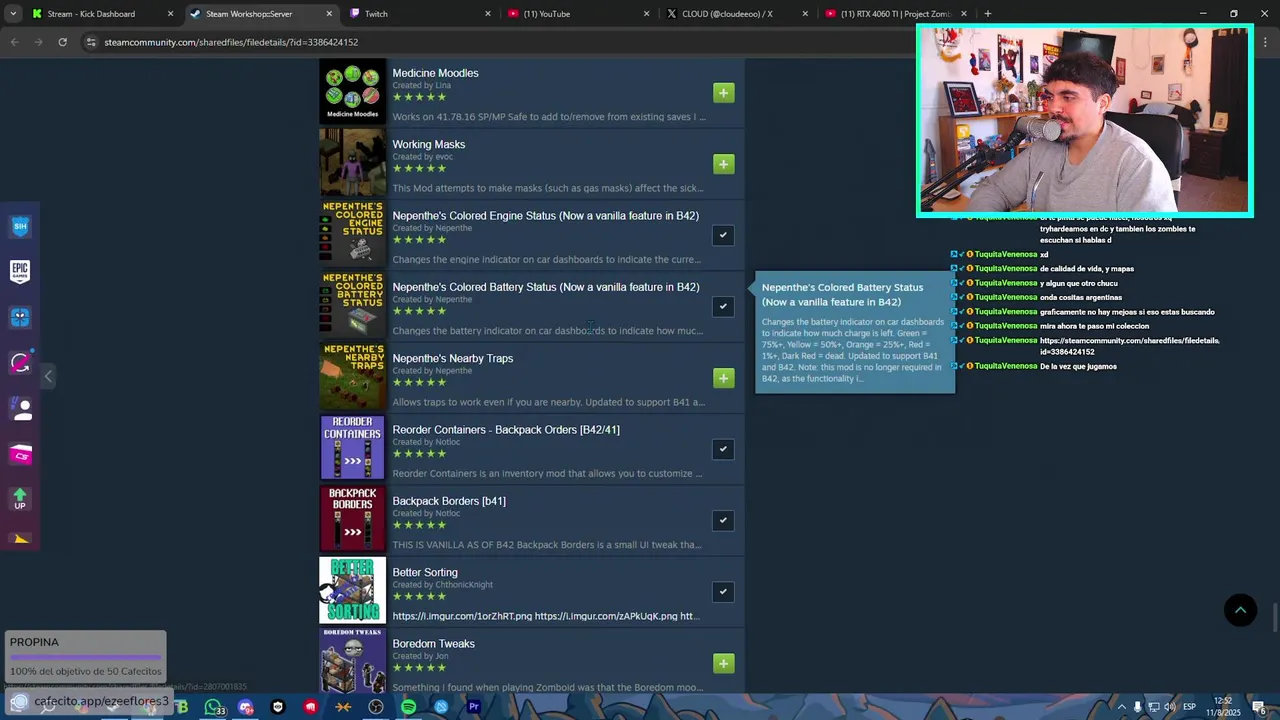Open the SIH sidebar extension icon
Viewport: 1280px width, 720px height.
pos(20,227)
